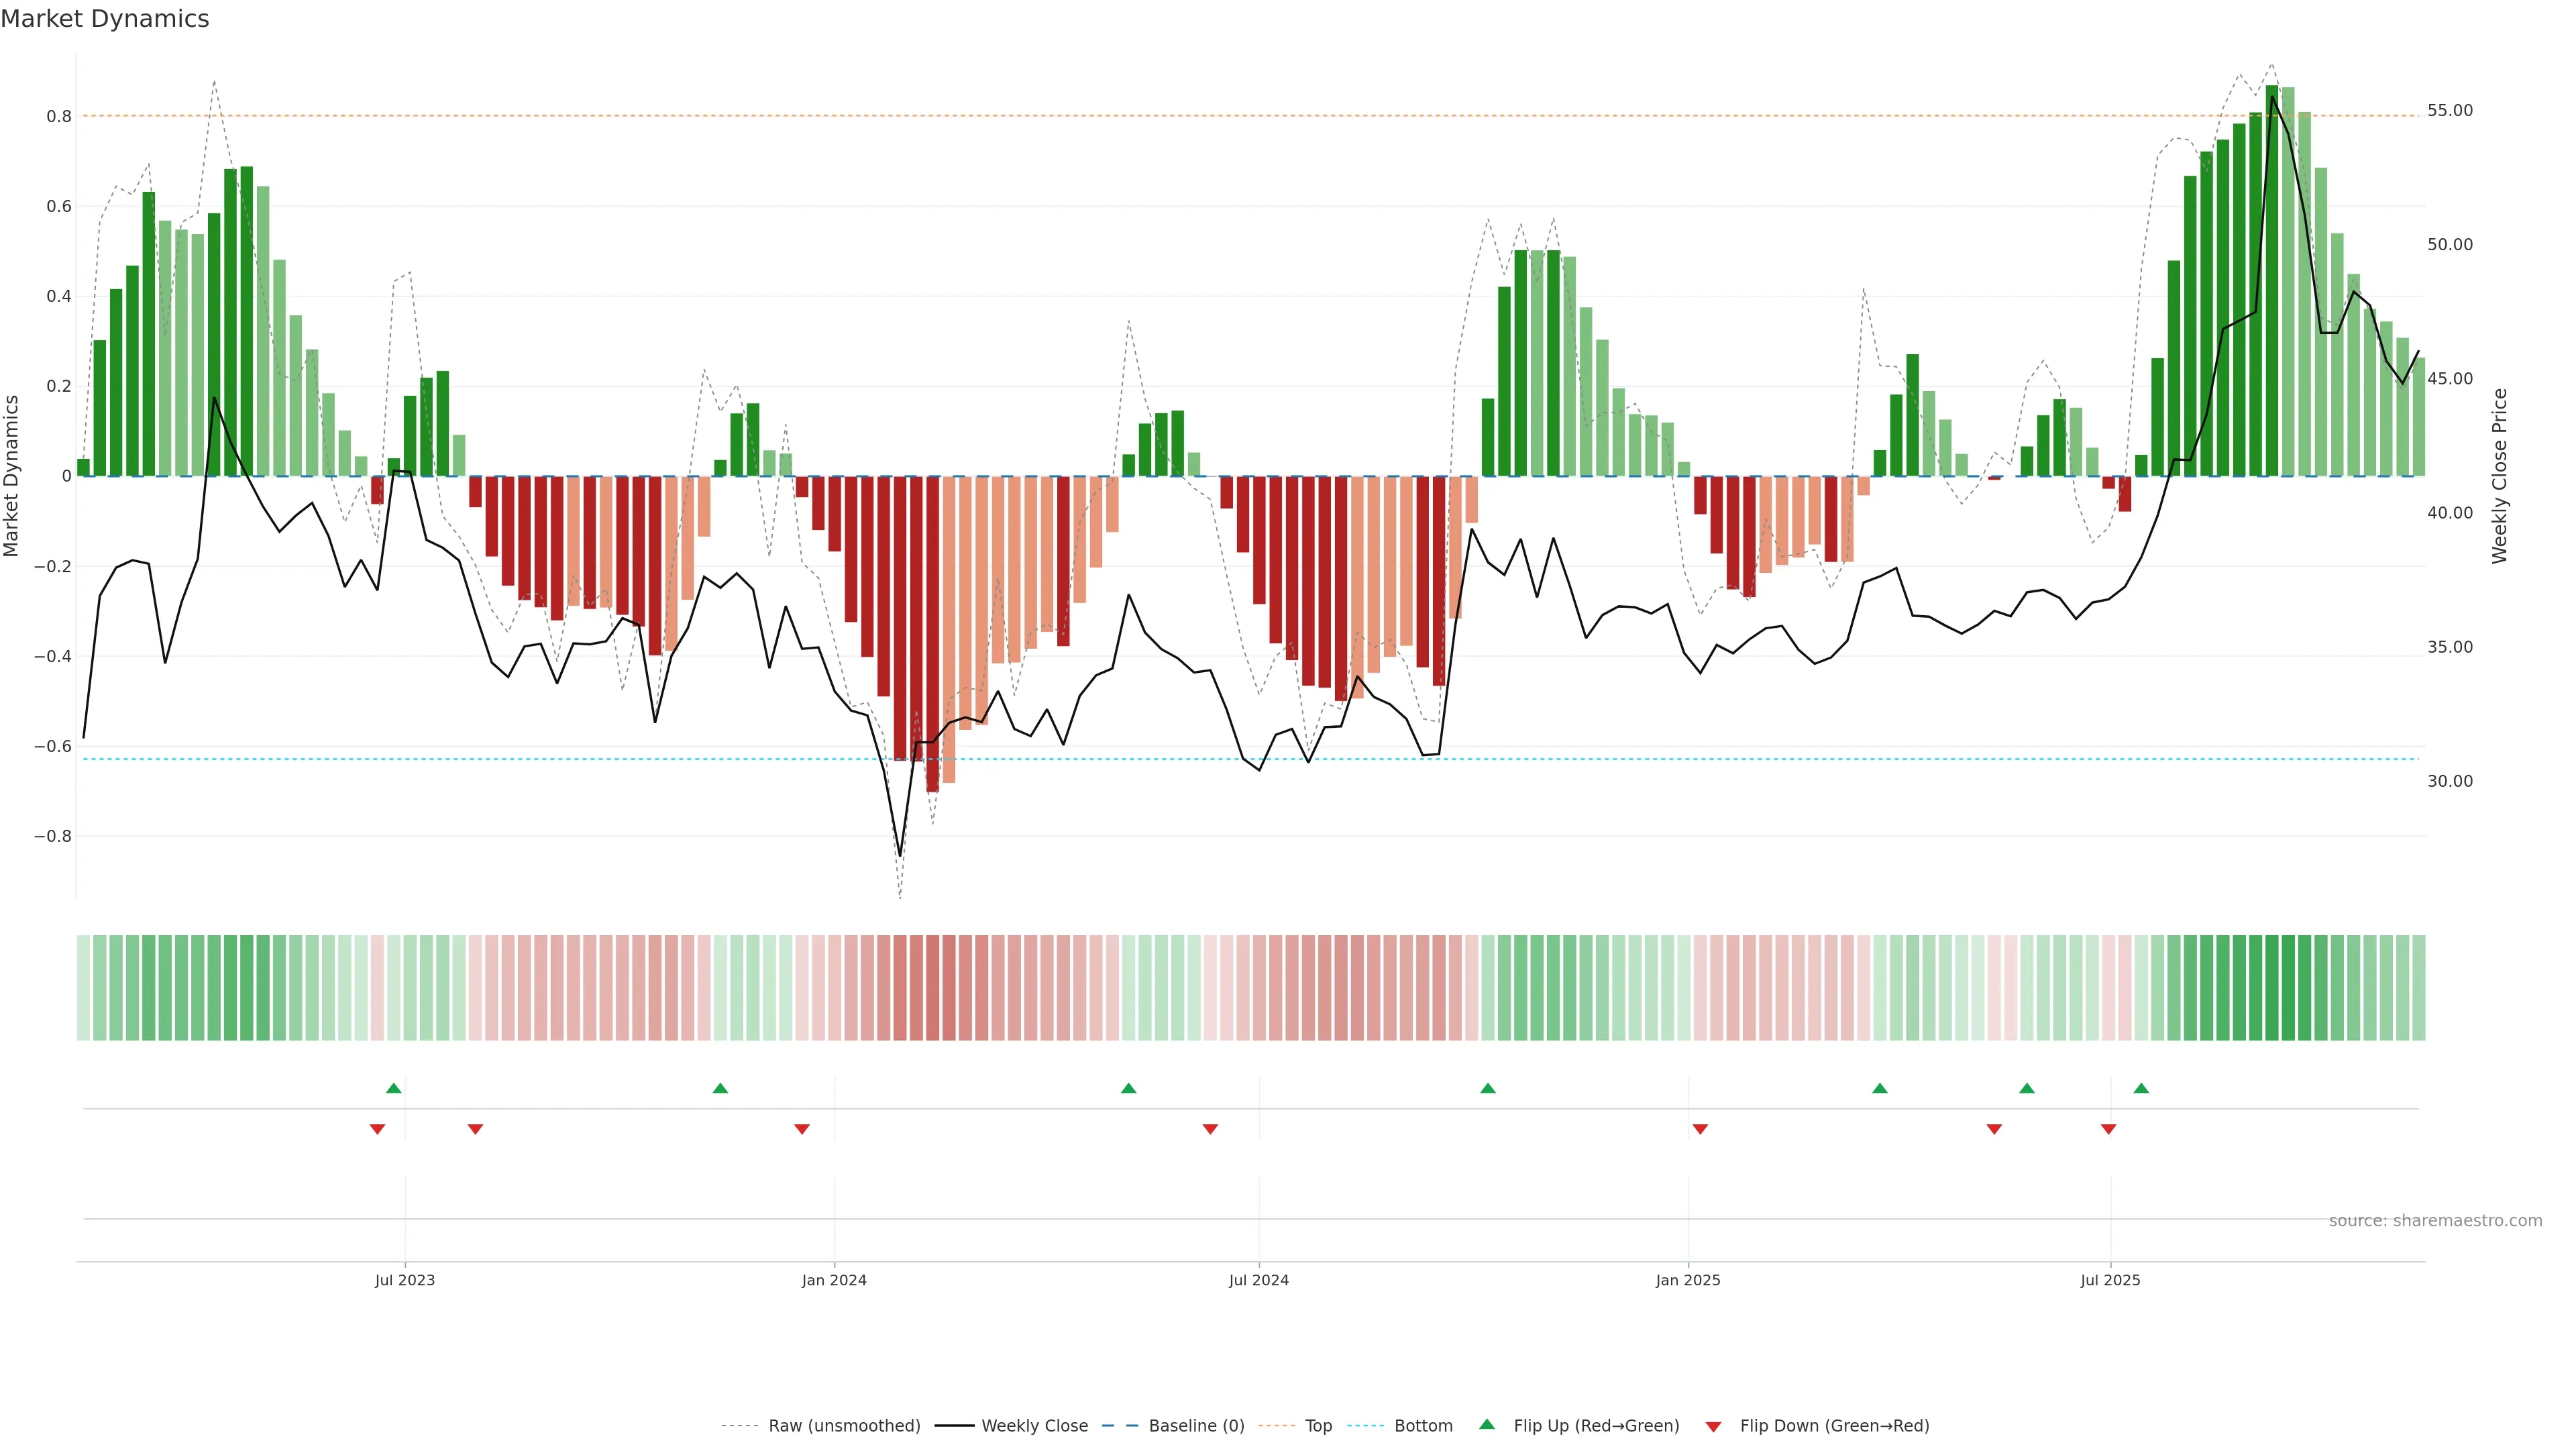Image resolution: width=2576 pixels, height=1449 pixels.
Task: Click the Weekly Close Price axis title
Action: click(2499, 476)
